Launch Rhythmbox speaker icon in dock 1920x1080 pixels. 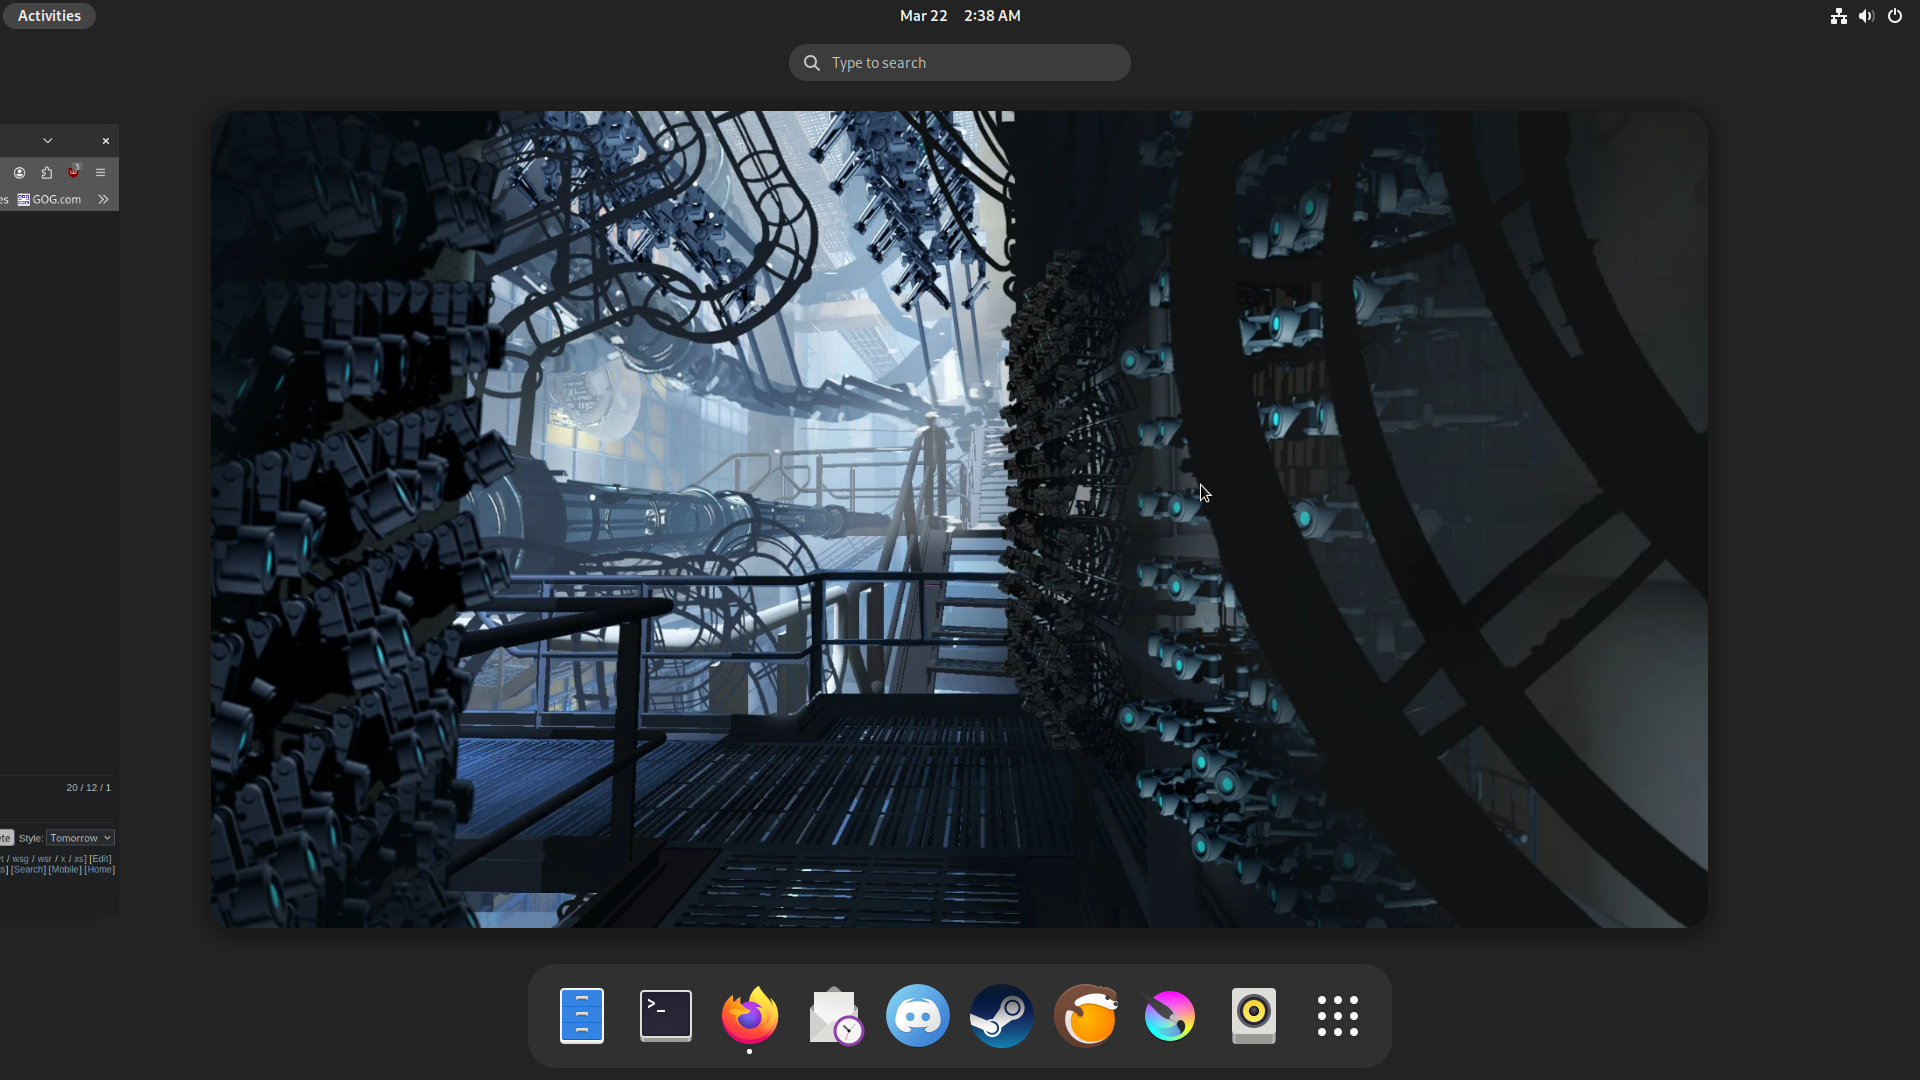click(1254, 1015)
